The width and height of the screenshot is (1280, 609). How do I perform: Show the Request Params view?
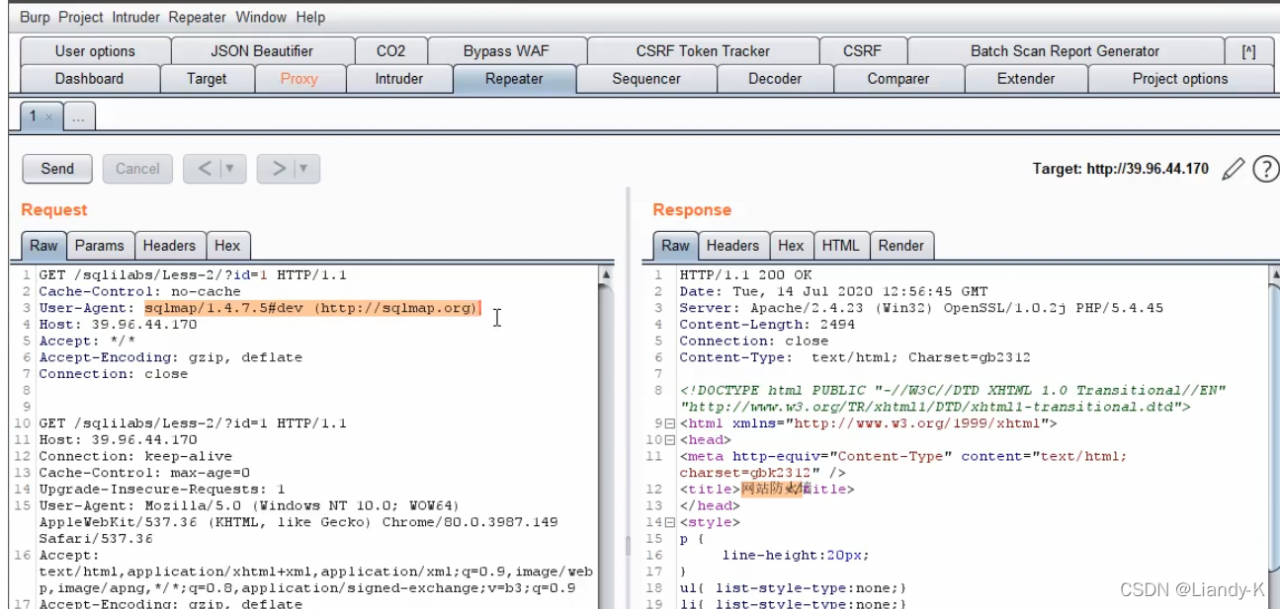click(100, 245)
